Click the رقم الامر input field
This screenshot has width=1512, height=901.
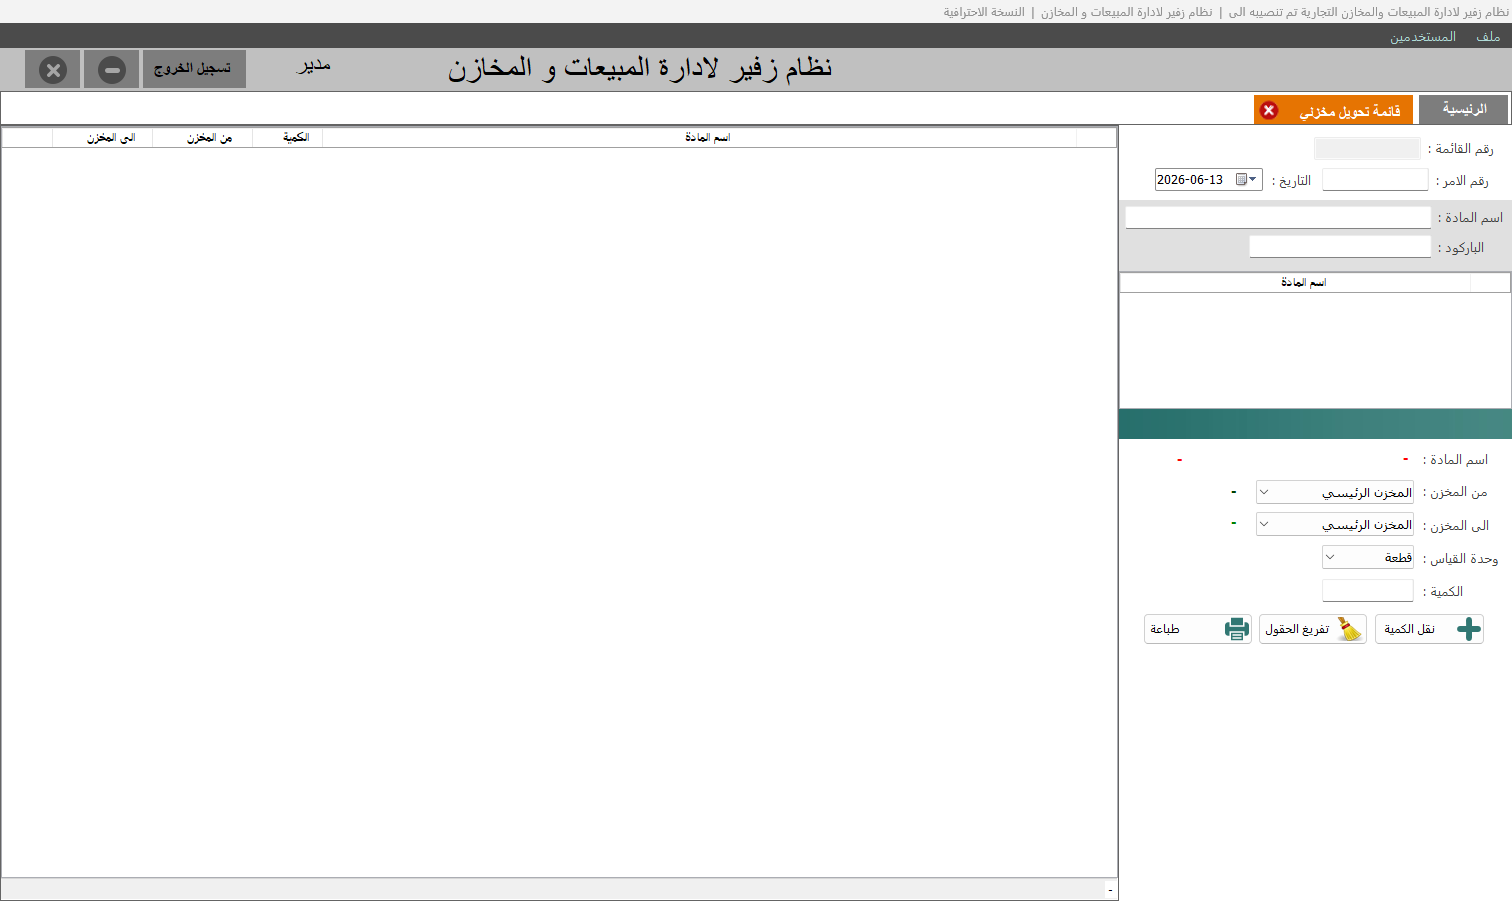click(x=1375, y=180)
